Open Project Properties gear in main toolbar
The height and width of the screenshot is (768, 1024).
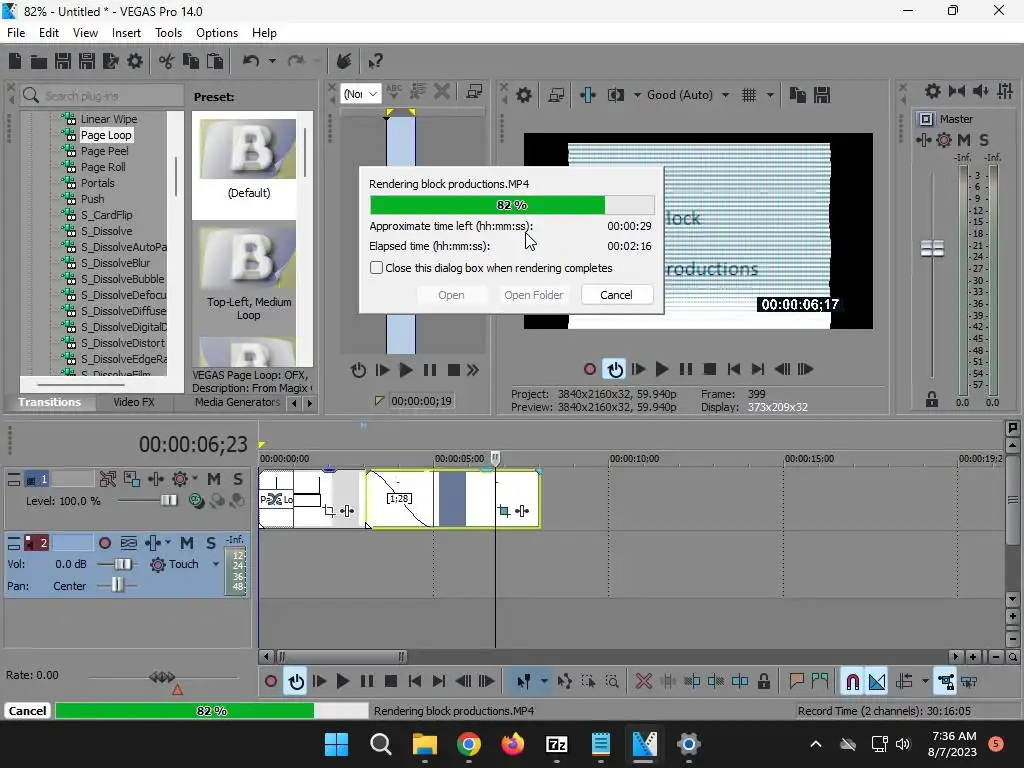[x=135, y=61]
